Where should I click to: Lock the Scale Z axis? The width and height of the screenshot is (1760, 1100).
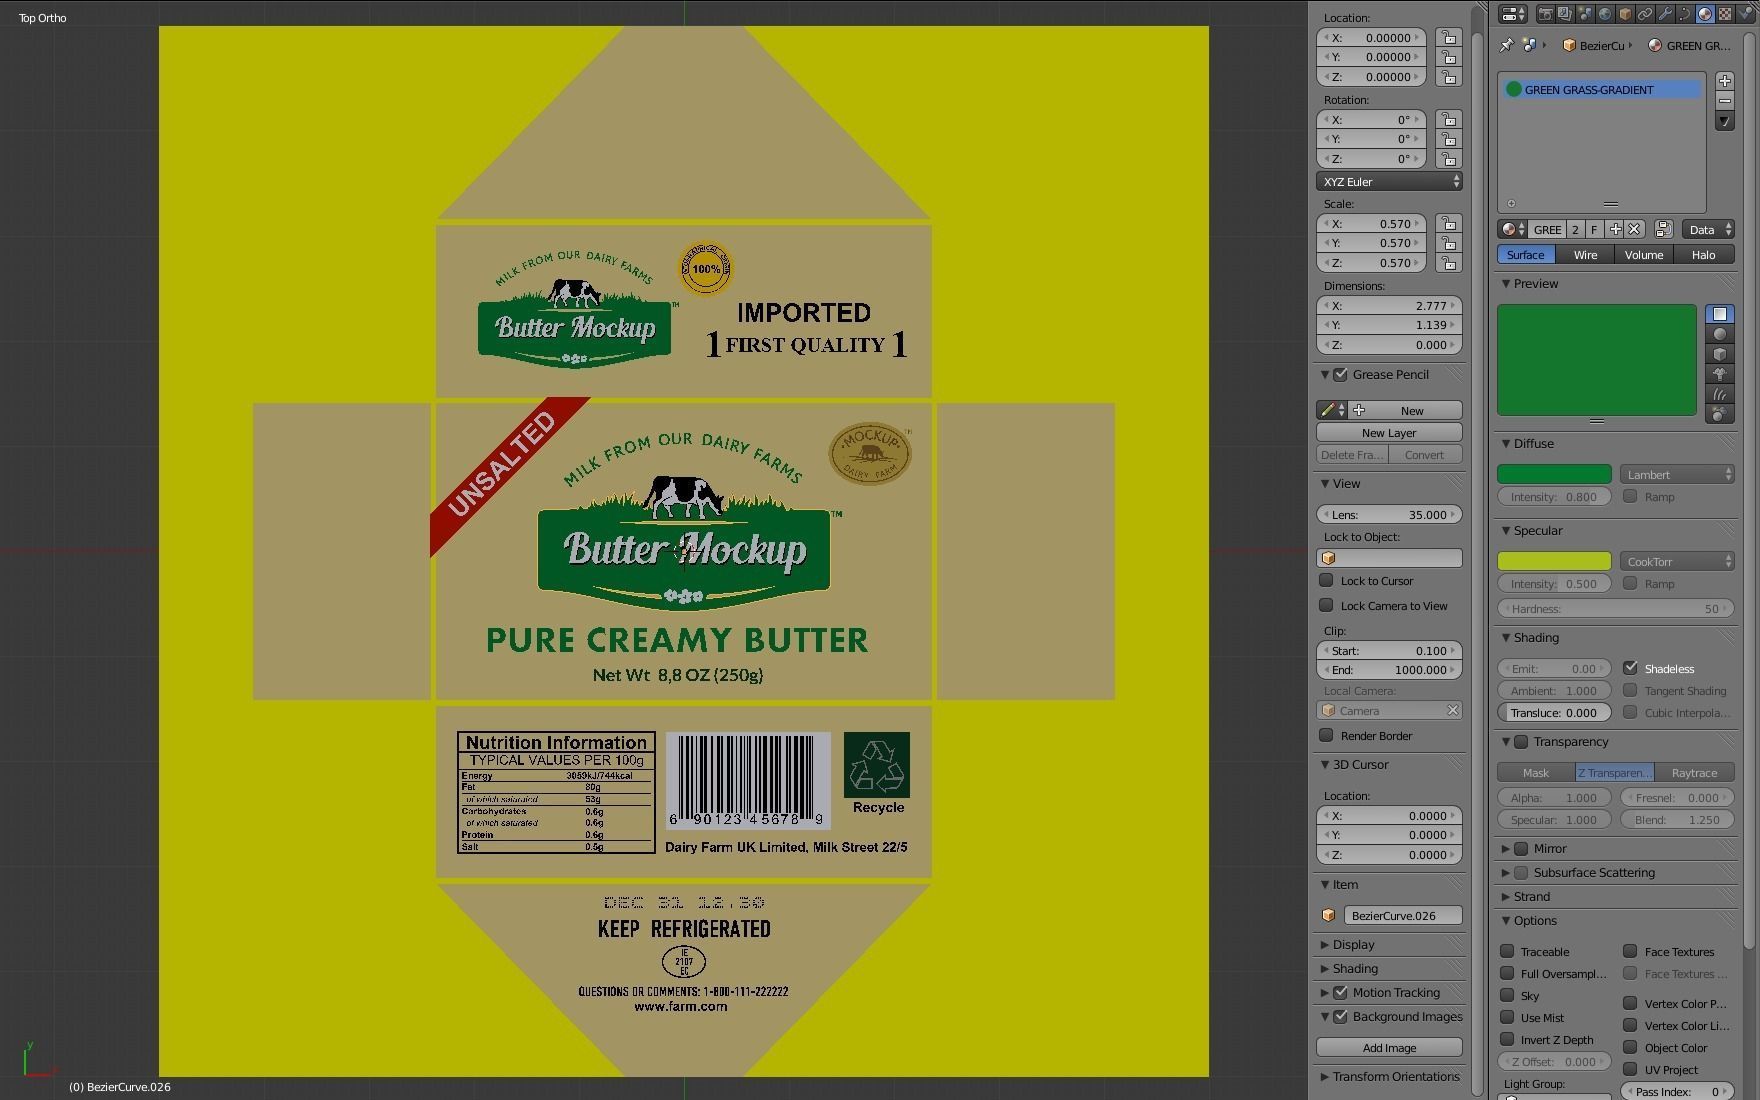point(1448,263)
